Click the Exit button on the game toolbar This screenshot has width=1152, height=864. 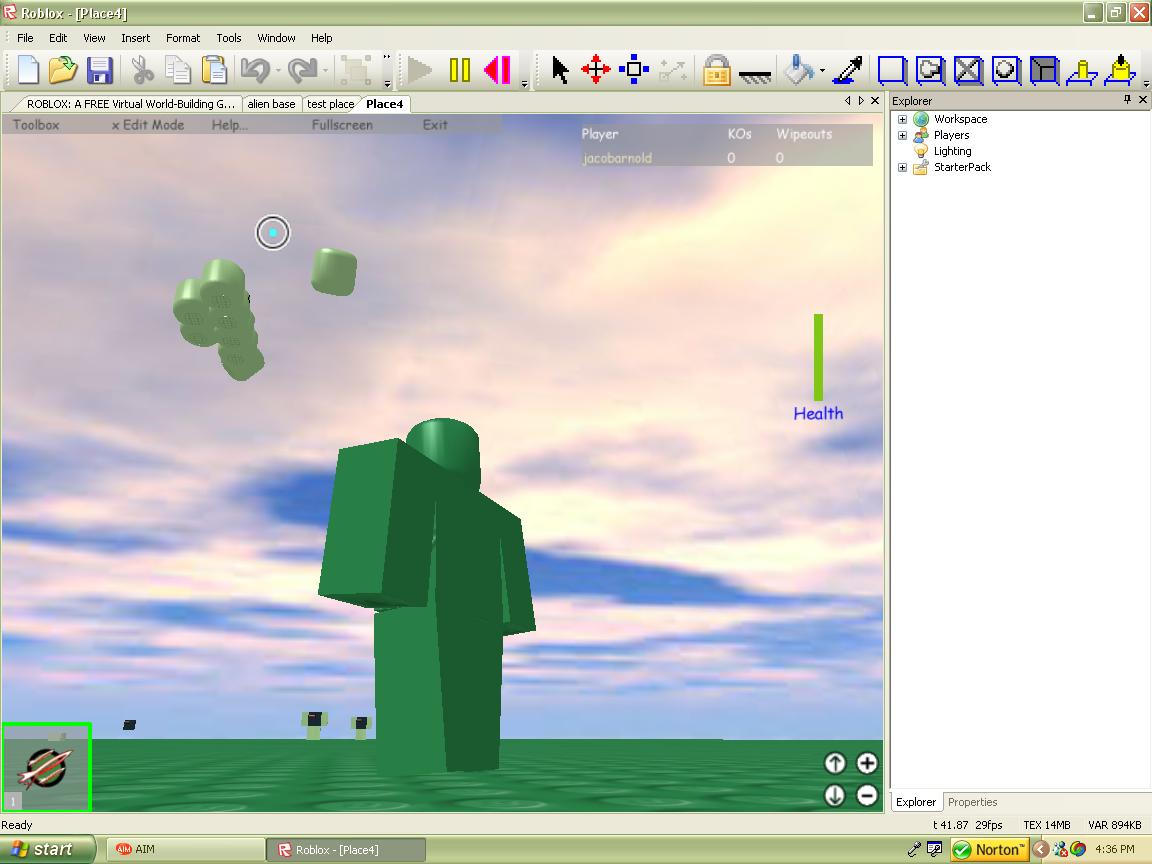coord(434,124)
